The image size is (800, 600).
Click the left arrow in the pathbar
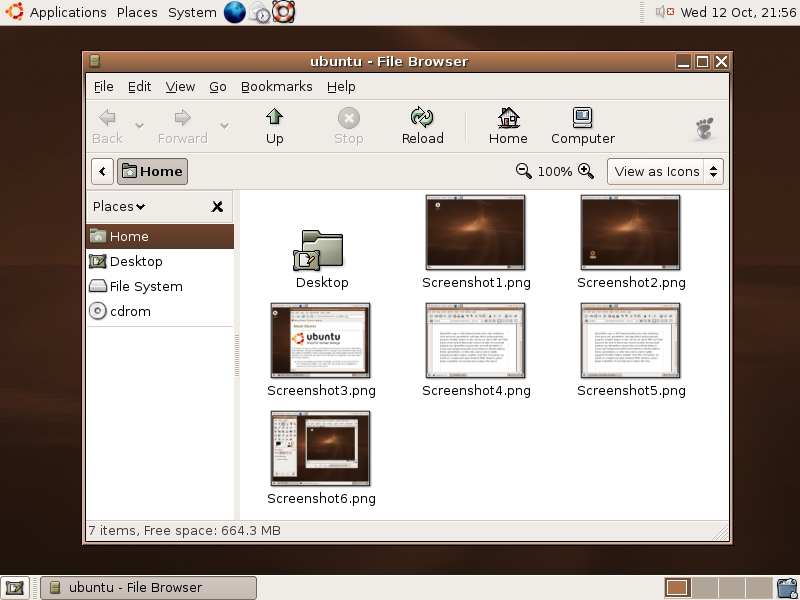click(102, 171)
